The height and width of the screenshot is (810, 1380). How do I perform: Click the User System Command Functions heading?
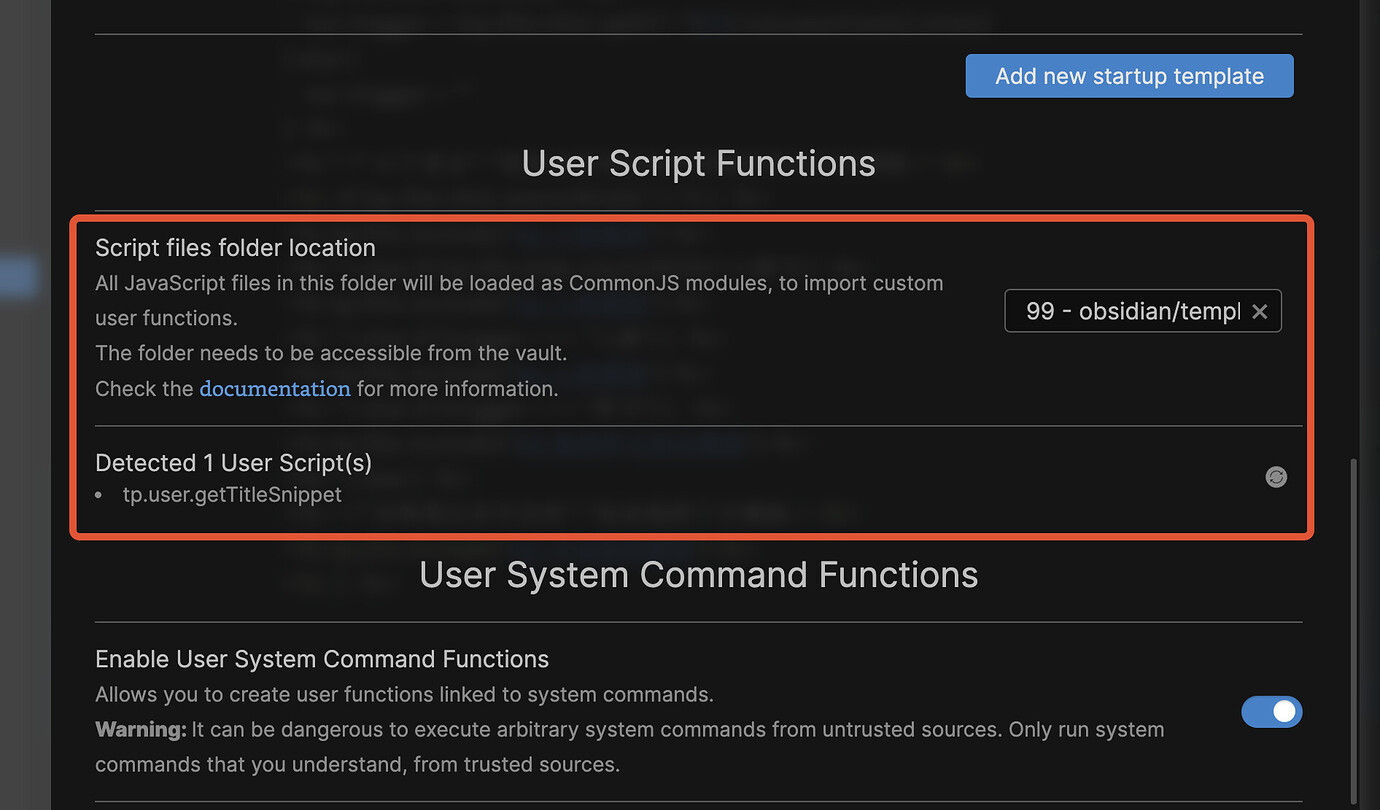click(699, 574)
